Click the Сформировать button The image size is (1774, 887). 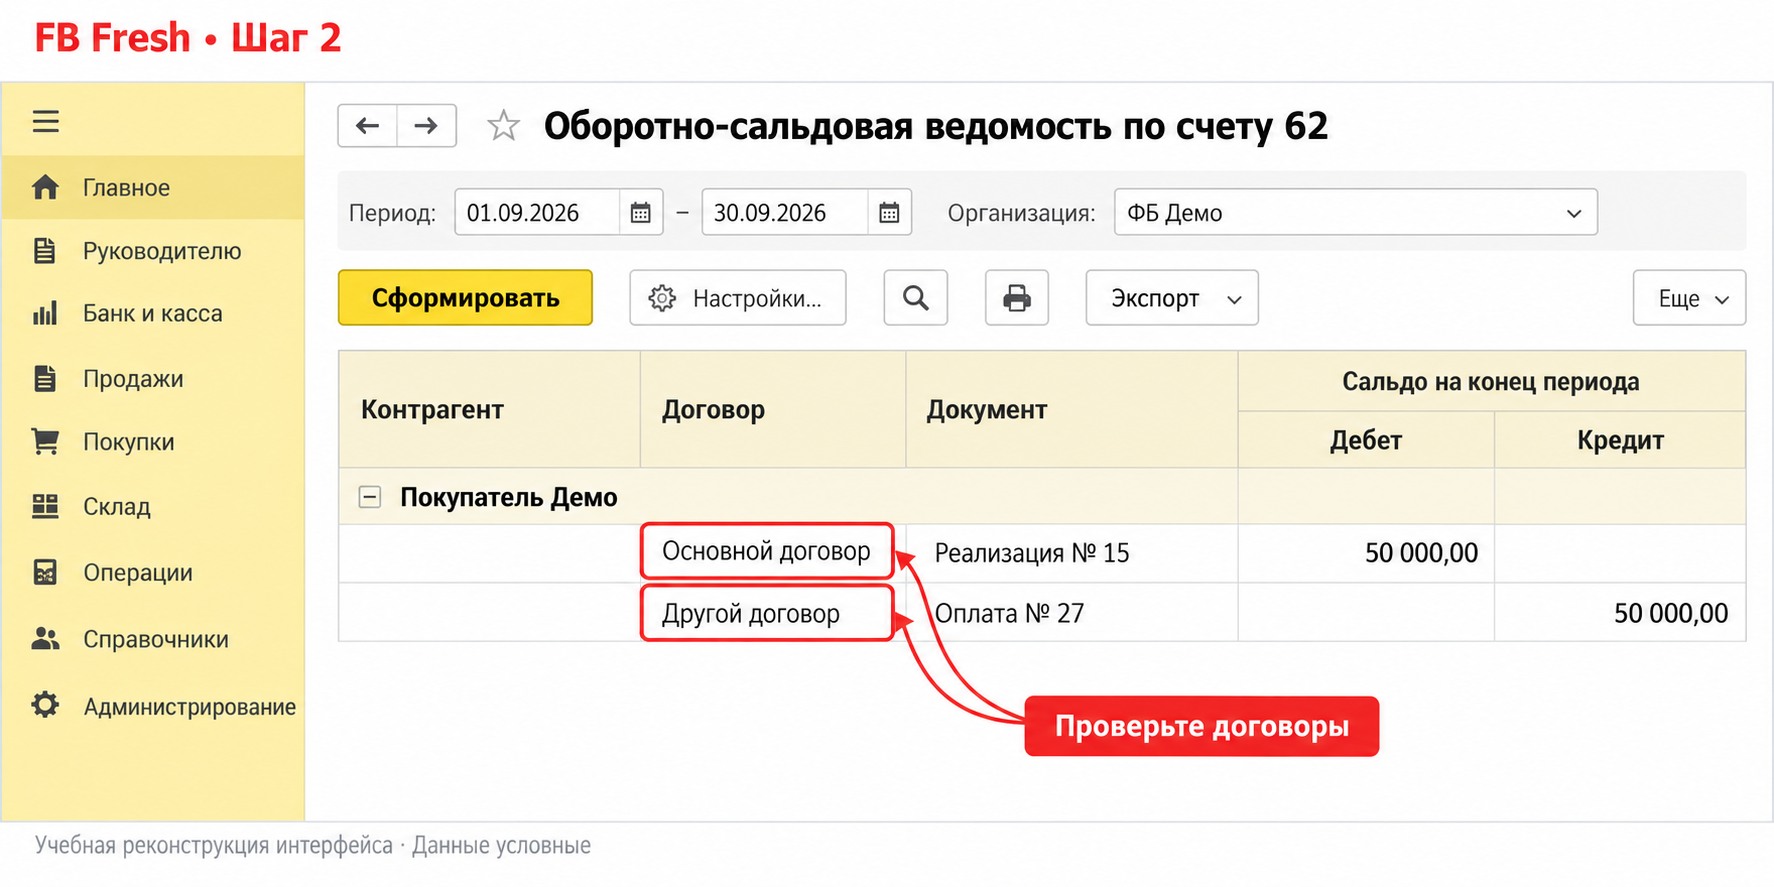pos(465,298)
